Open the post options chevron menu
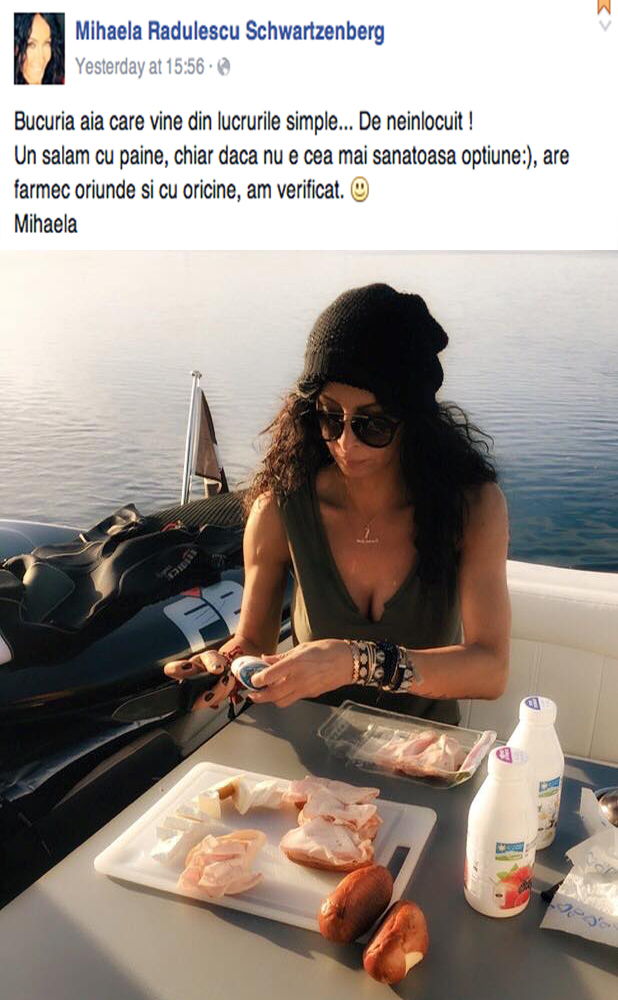Viewport: 618px width, 1000px height. [x=605, y=26]
